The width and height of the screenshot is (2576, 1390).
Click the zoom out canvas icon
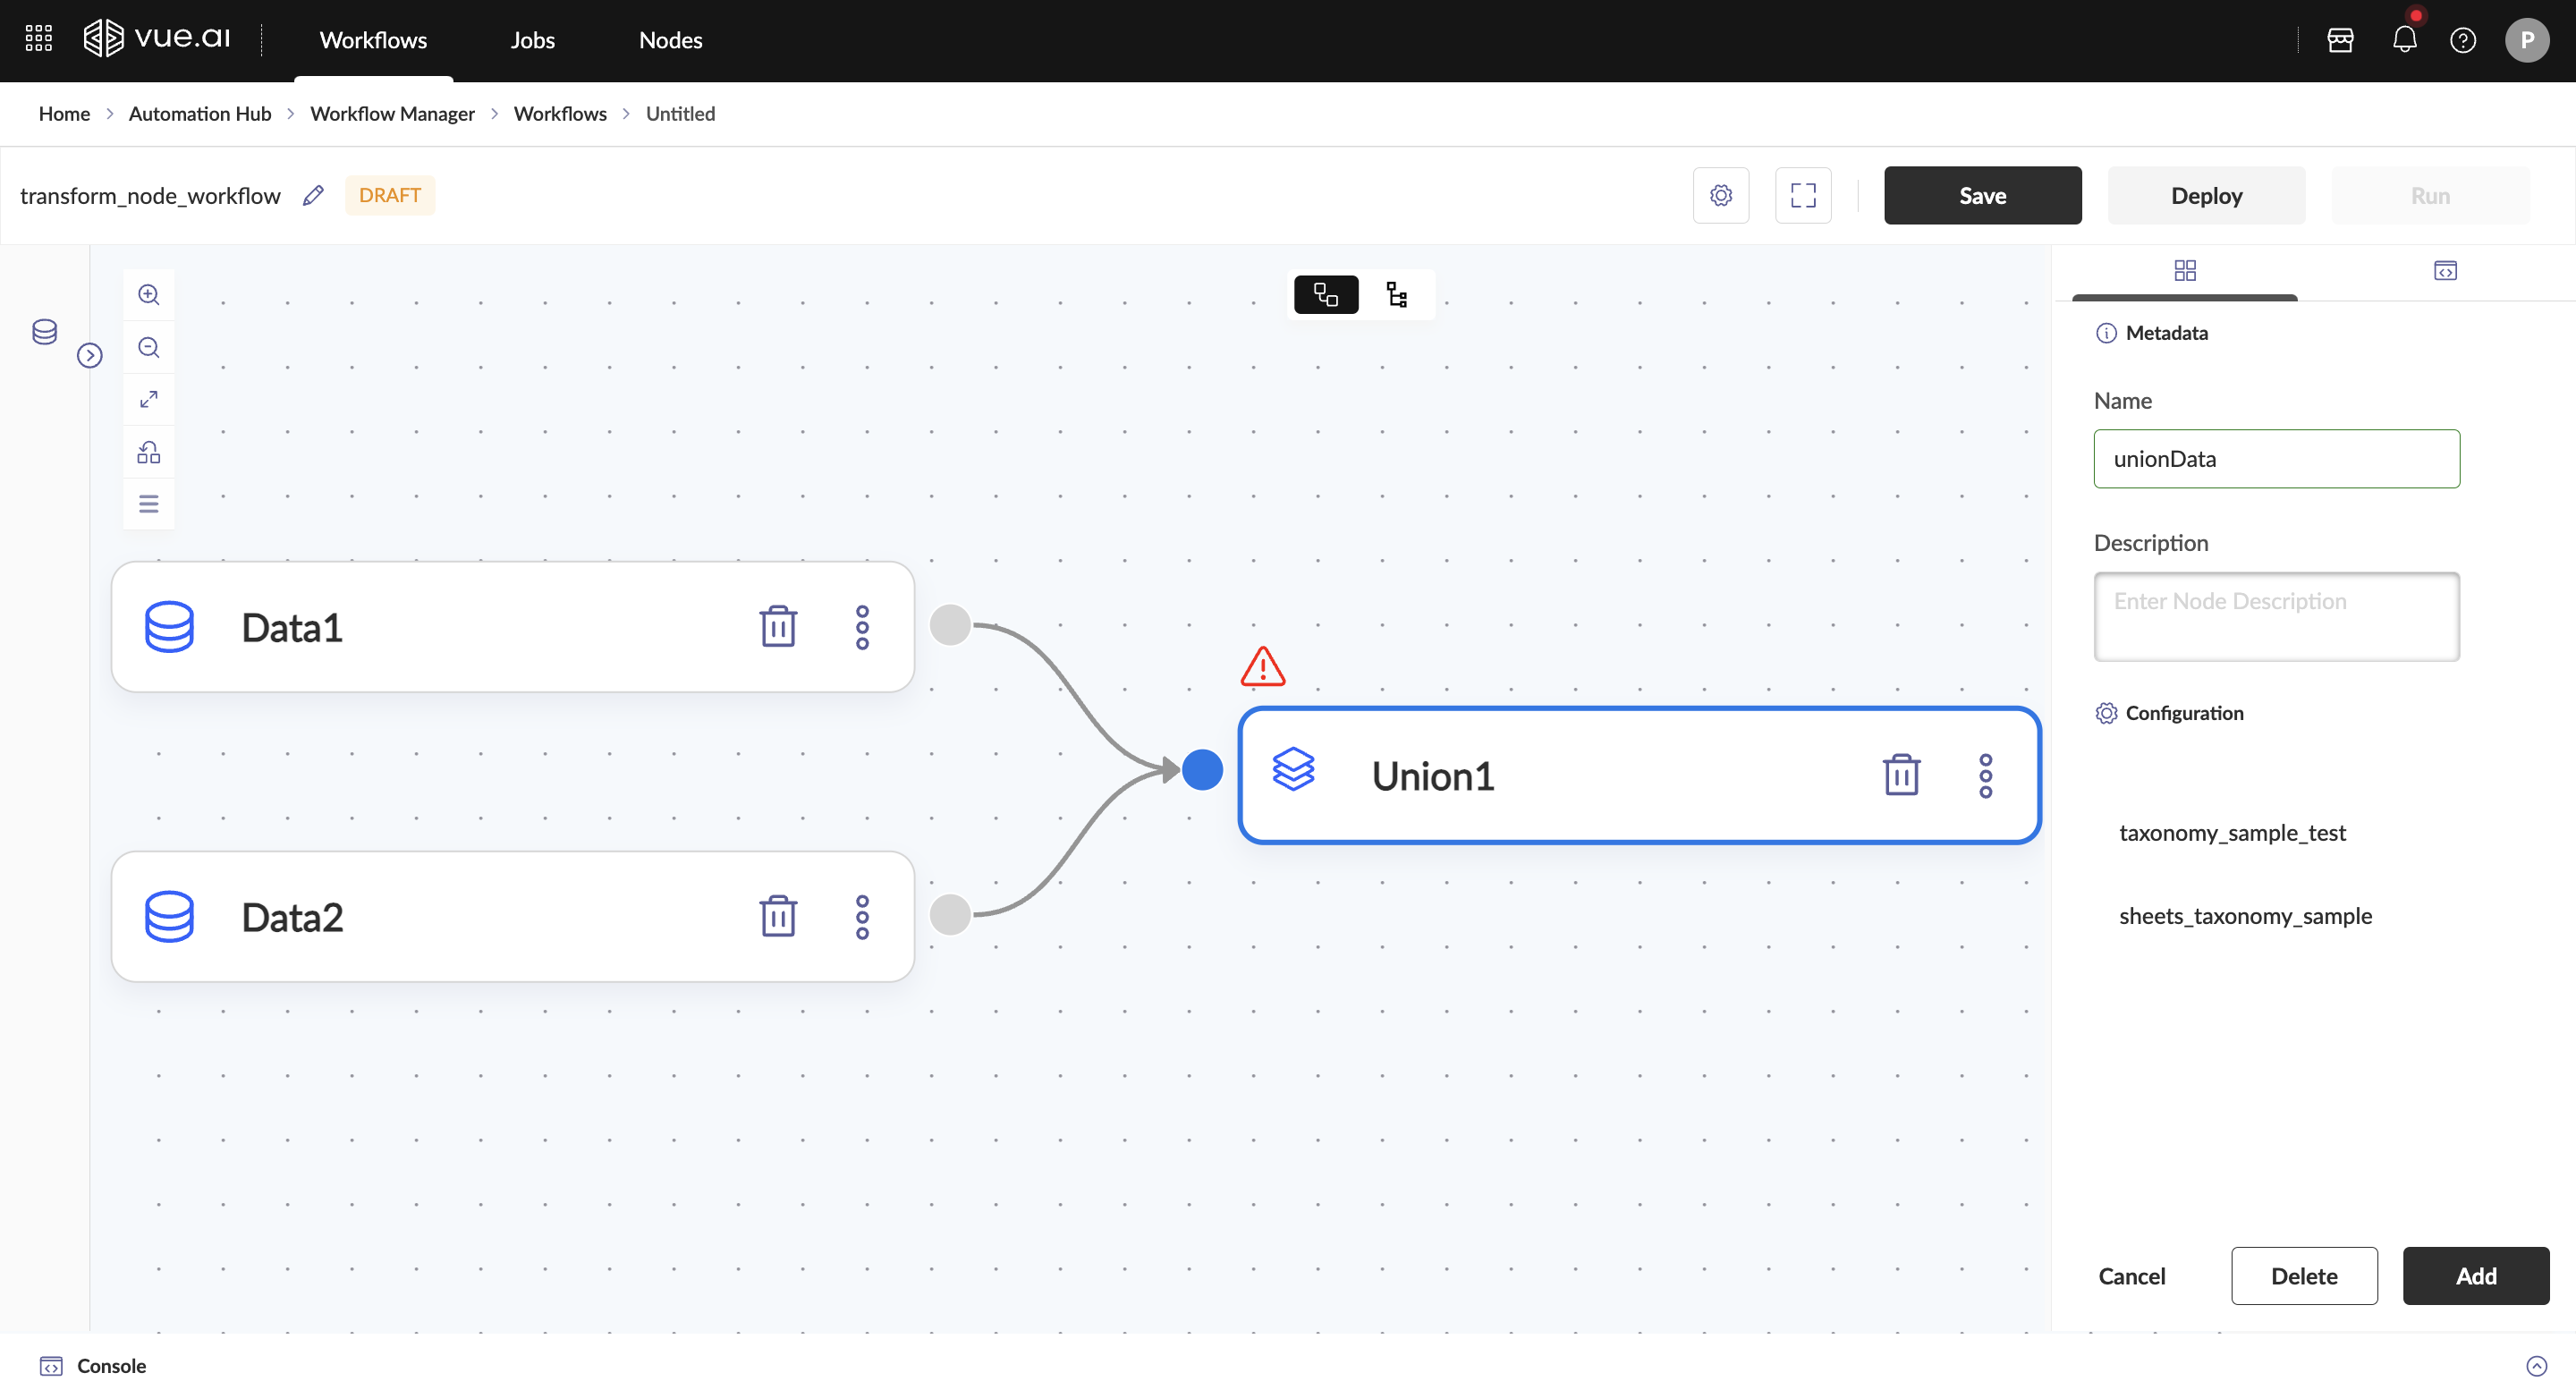point(148,347)
